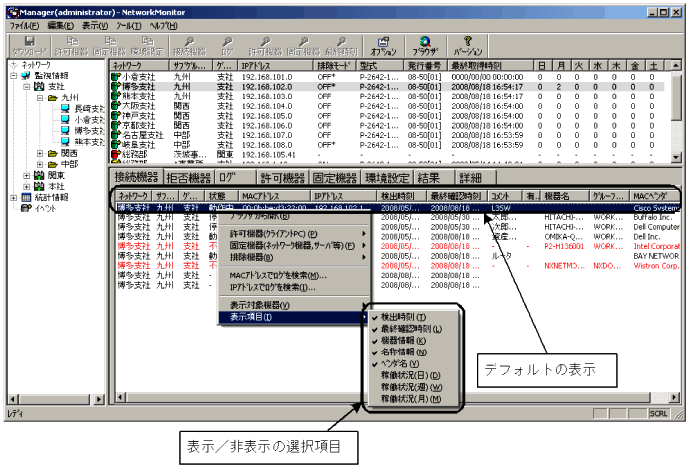Collapse the 監視情報 tree node

point(14,75)
